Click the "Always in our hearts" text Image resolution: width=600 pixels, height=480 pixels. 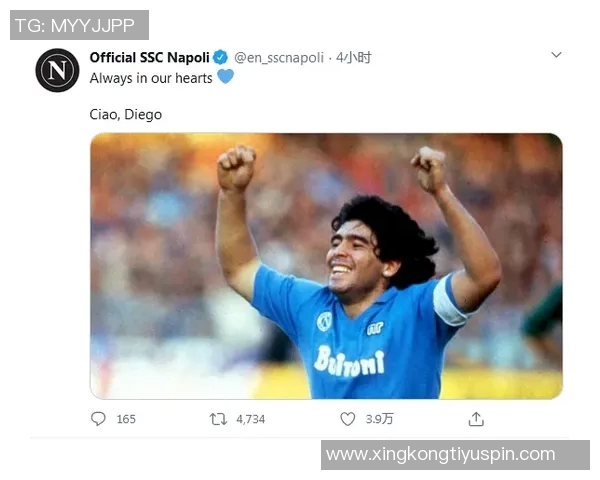[151, 78]
